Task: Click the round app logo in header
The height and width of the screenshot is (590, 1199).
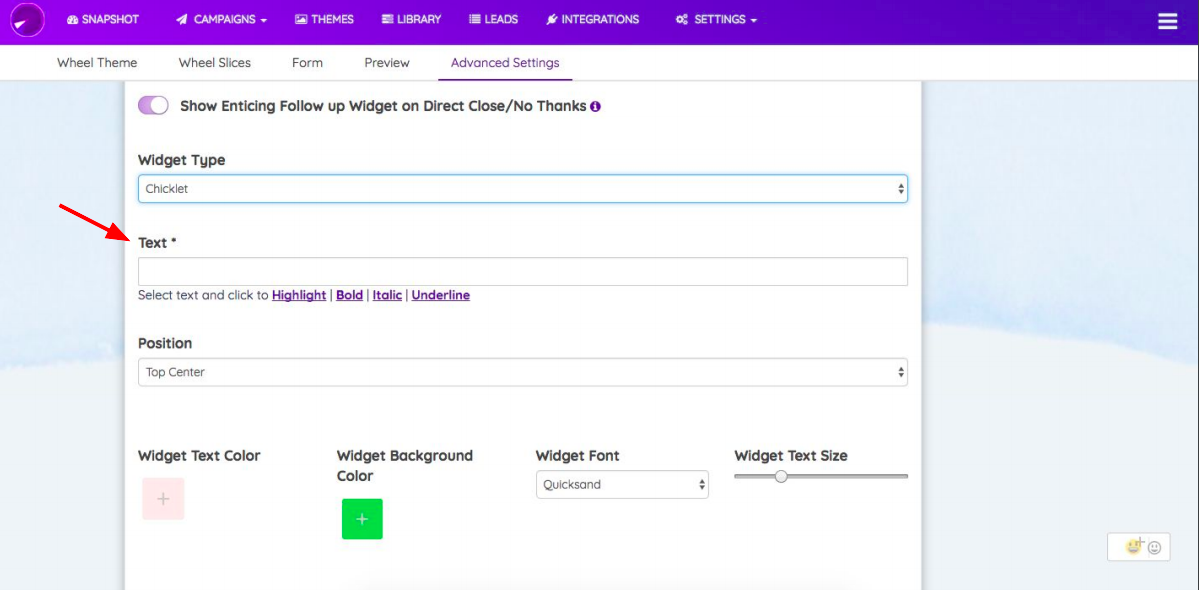Action: coord(27,20)
